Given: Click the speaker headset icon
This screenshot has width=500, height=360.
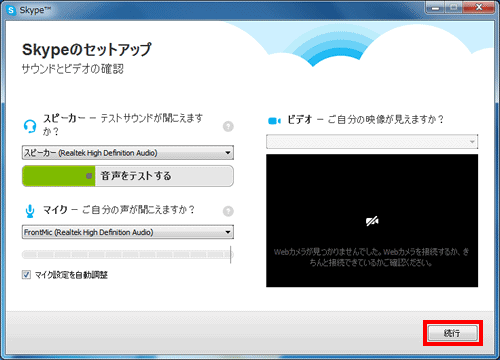Looking at the screenshot, I should coord(30,126).
